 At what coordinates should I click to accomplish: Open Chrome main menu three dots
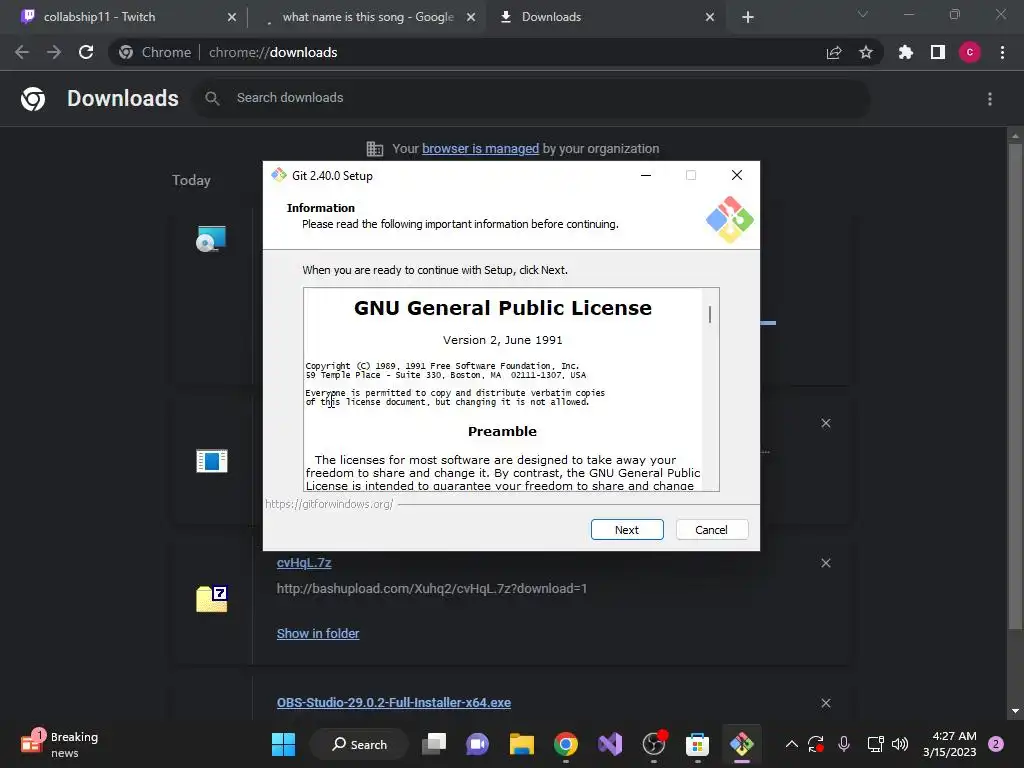click(x=1002, y=52)
